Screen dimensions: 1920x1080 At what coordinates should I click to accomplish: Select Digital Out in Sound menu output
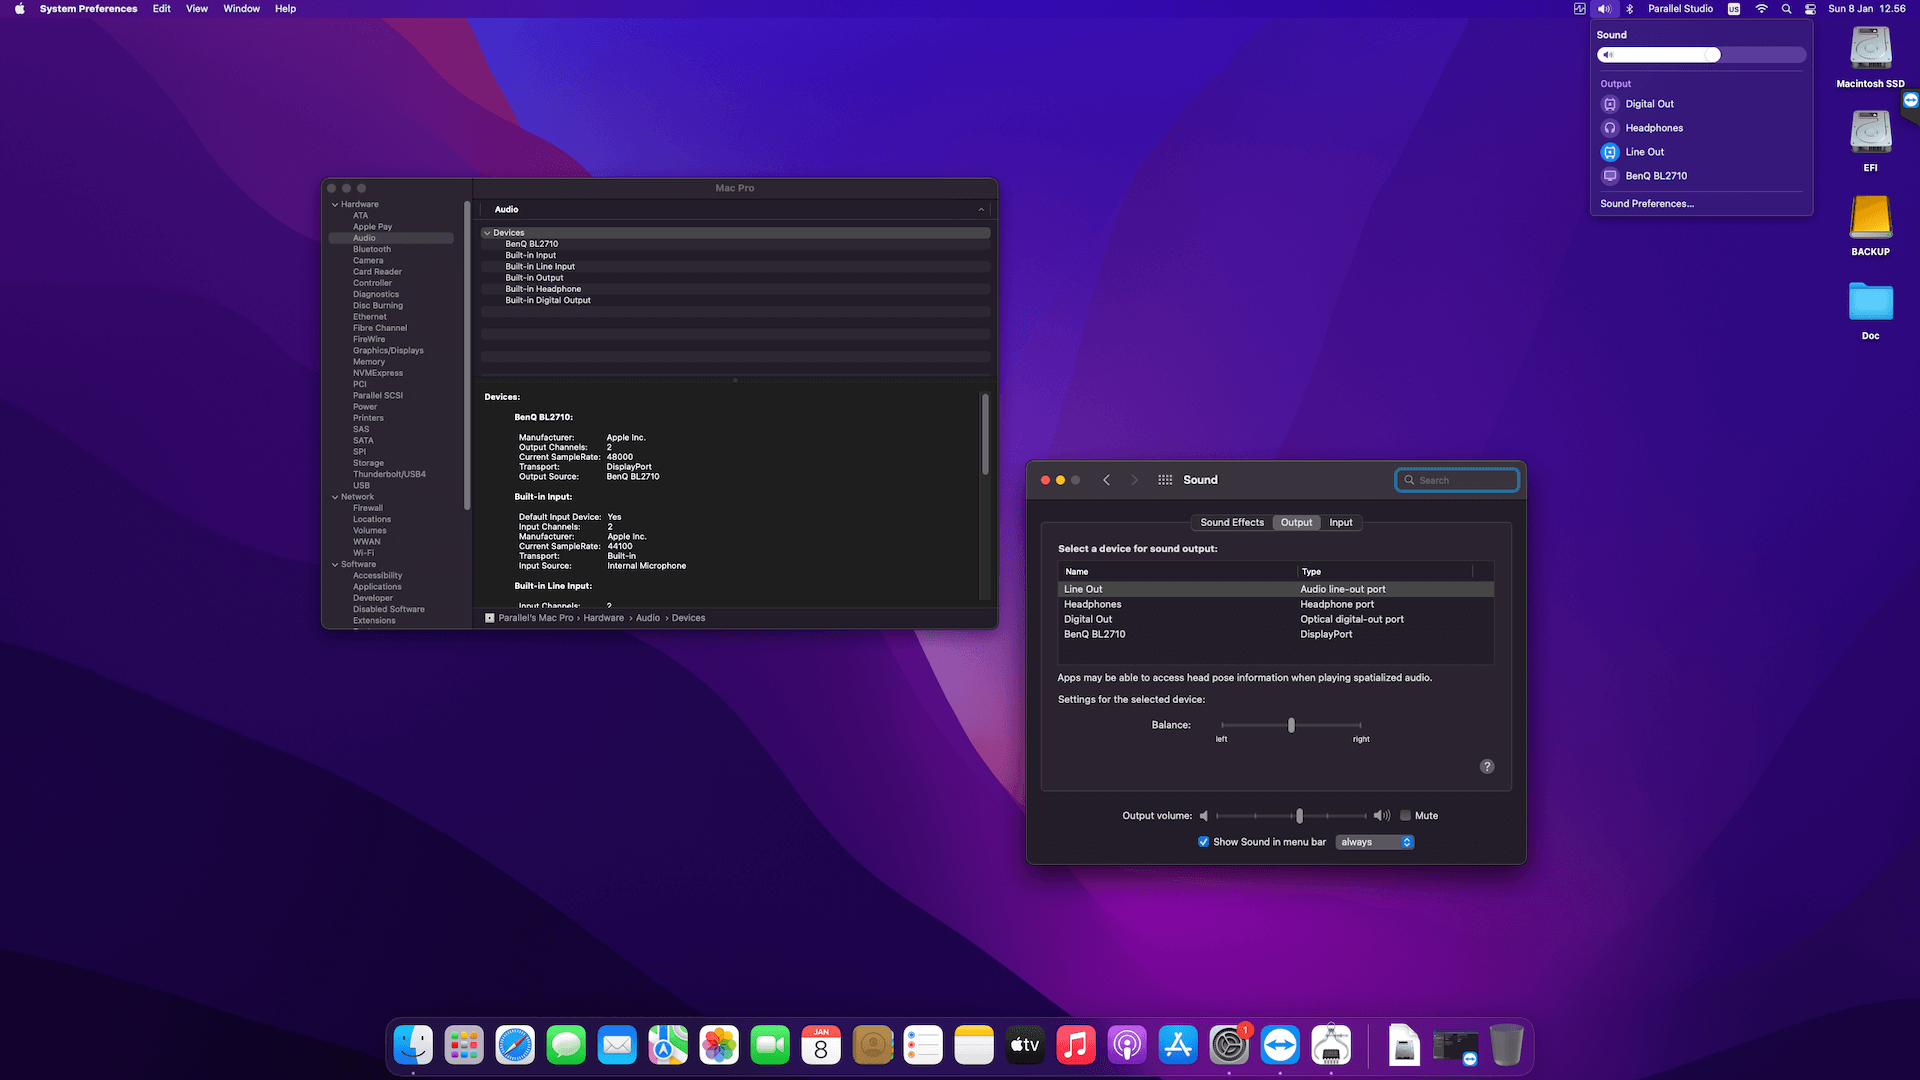coord(1649,104)
